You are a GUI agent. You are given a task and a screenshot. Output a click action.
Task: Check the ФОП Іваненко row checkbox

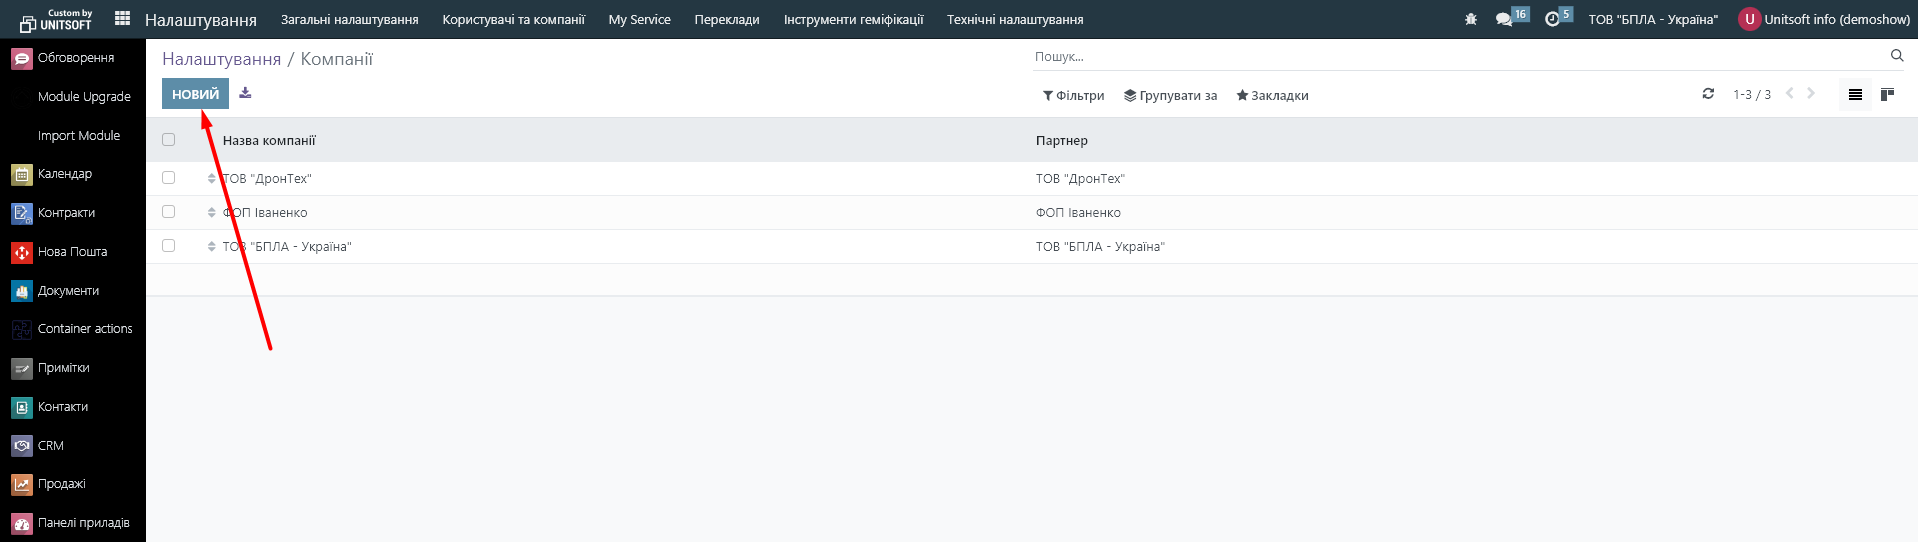pyautogui.click(x=168, y=212)
